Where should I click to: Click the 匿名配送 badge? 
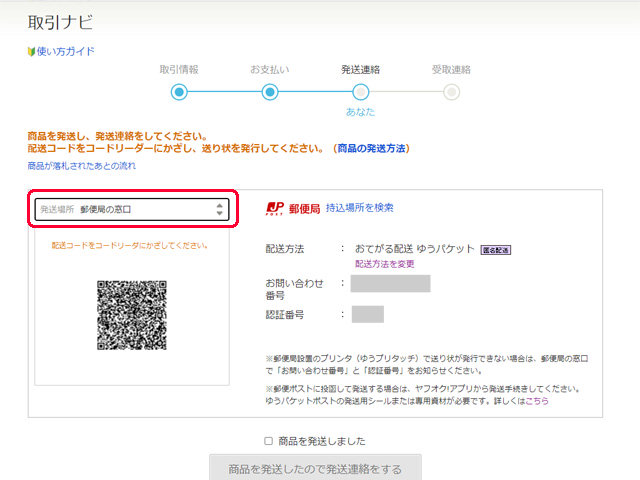(496, 250)
